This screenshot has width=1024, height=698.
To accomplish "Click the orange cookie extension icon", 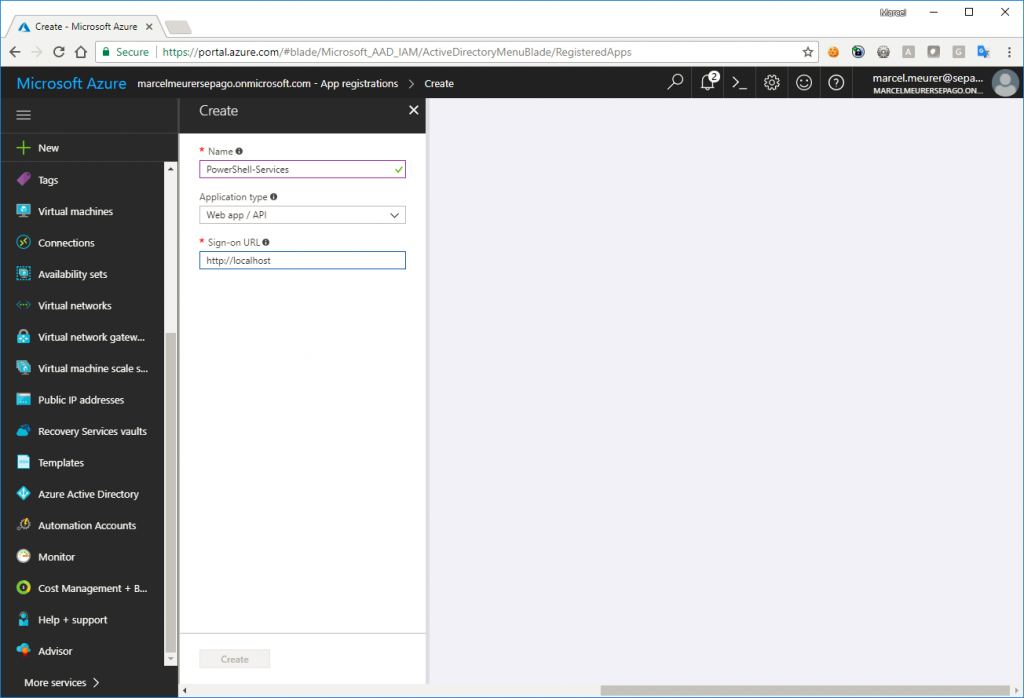I will pos(833,52).
